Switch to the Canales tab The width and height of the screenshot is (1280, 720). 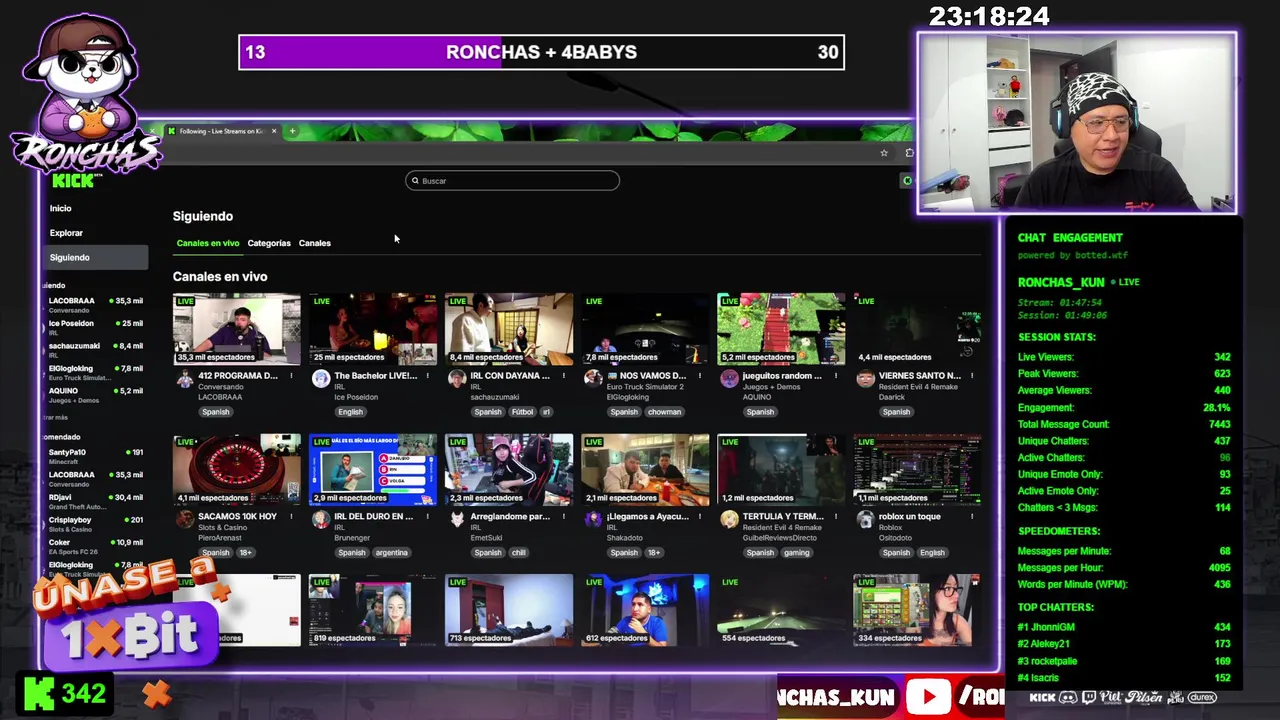pos(314,243)
